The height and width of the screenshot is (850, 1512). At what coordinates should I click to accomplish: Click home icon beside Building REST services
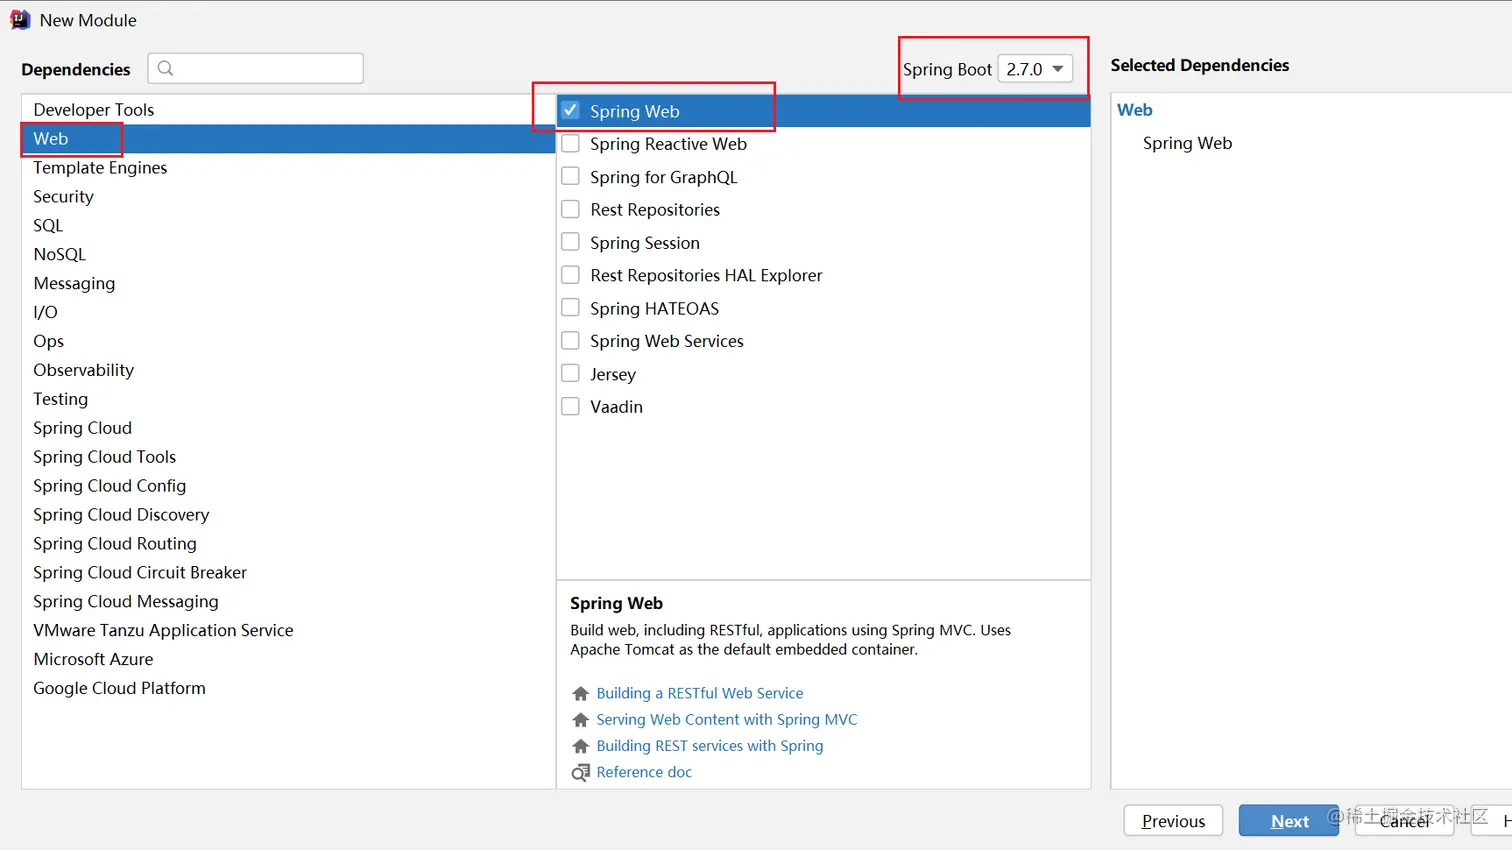pos(580,746)
